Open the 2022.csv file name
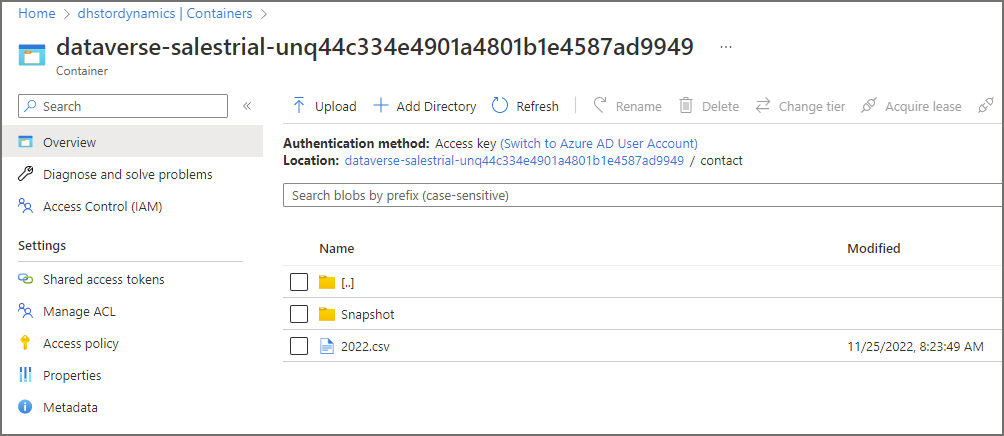 (366, 346)
